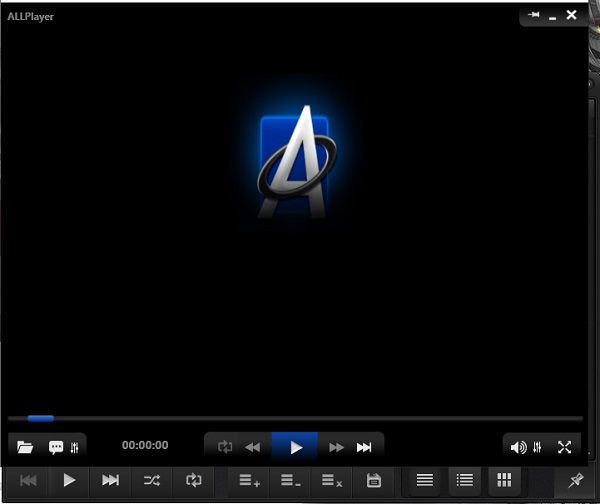The height and width of the screenshot is (504, 600).
Task: Click the 00:00:00 time display
Action: (x=145, y=445)
